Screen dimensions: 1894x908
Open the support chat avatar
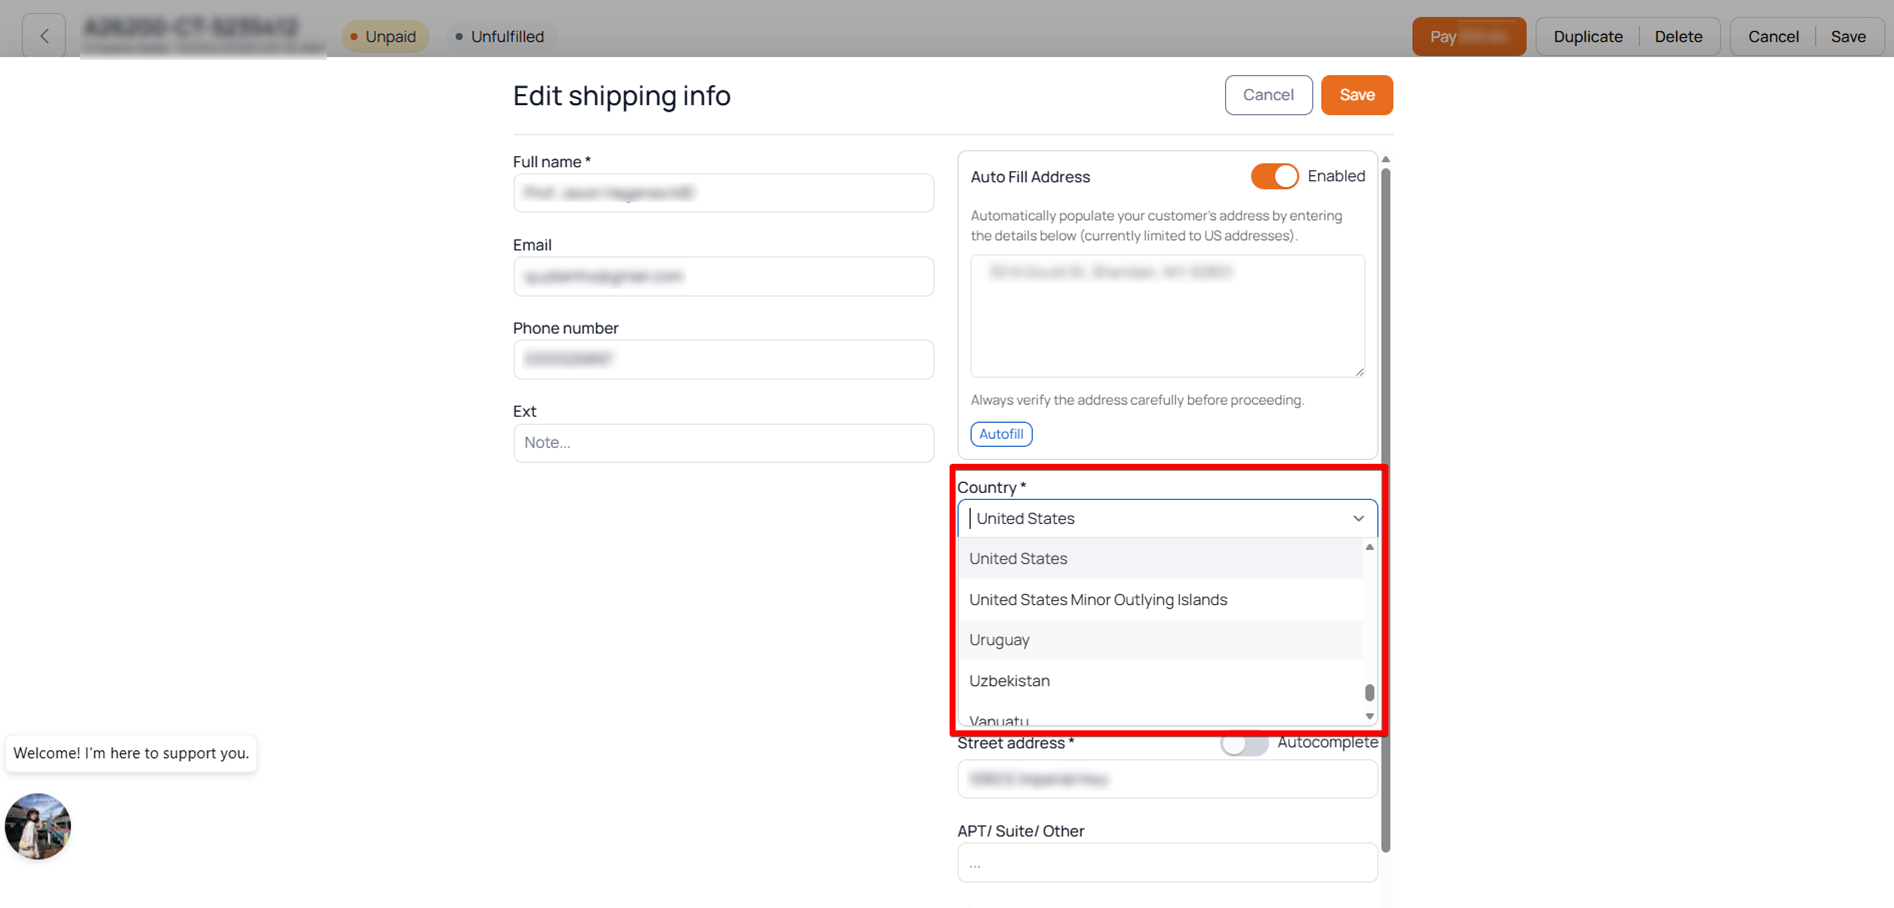pyautogui.click(x=38, y=826)
